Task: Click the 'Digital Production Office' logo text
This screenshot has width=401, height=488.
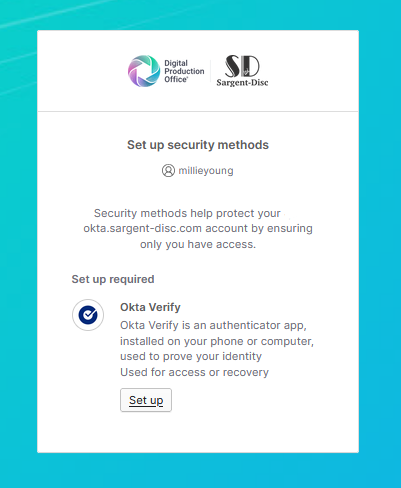Action: (184, 71)
